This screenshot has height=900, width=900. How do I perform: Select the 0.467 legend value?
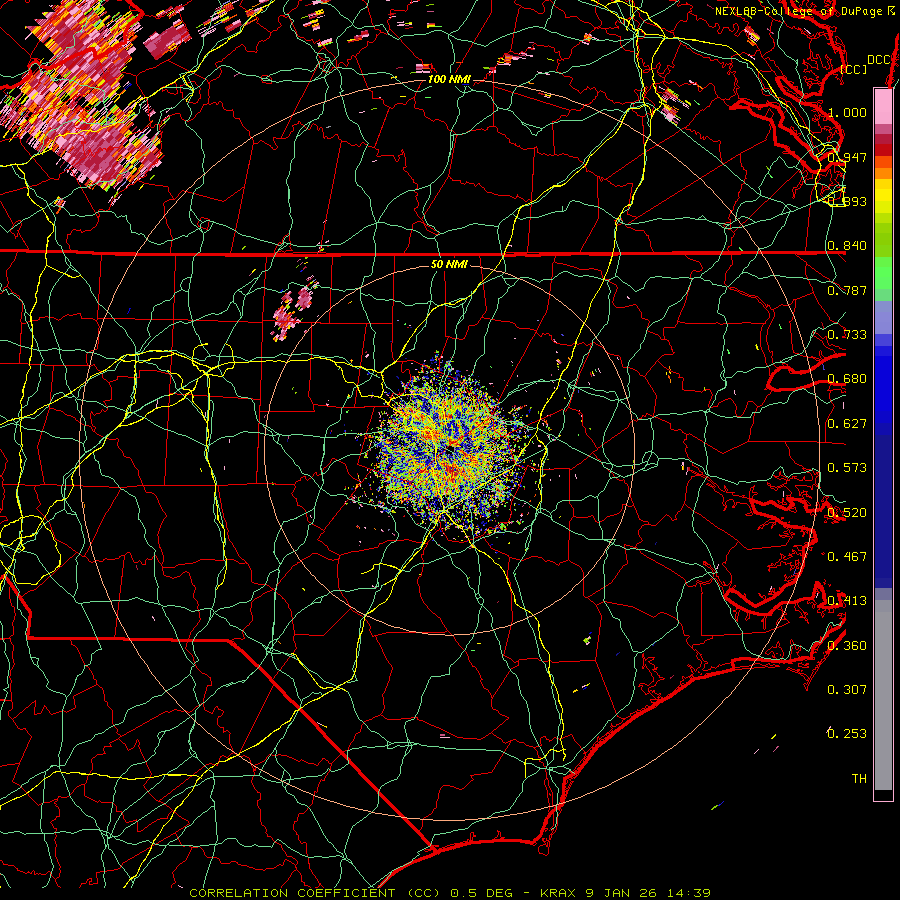pyautogui.click(x=847, y=556)
